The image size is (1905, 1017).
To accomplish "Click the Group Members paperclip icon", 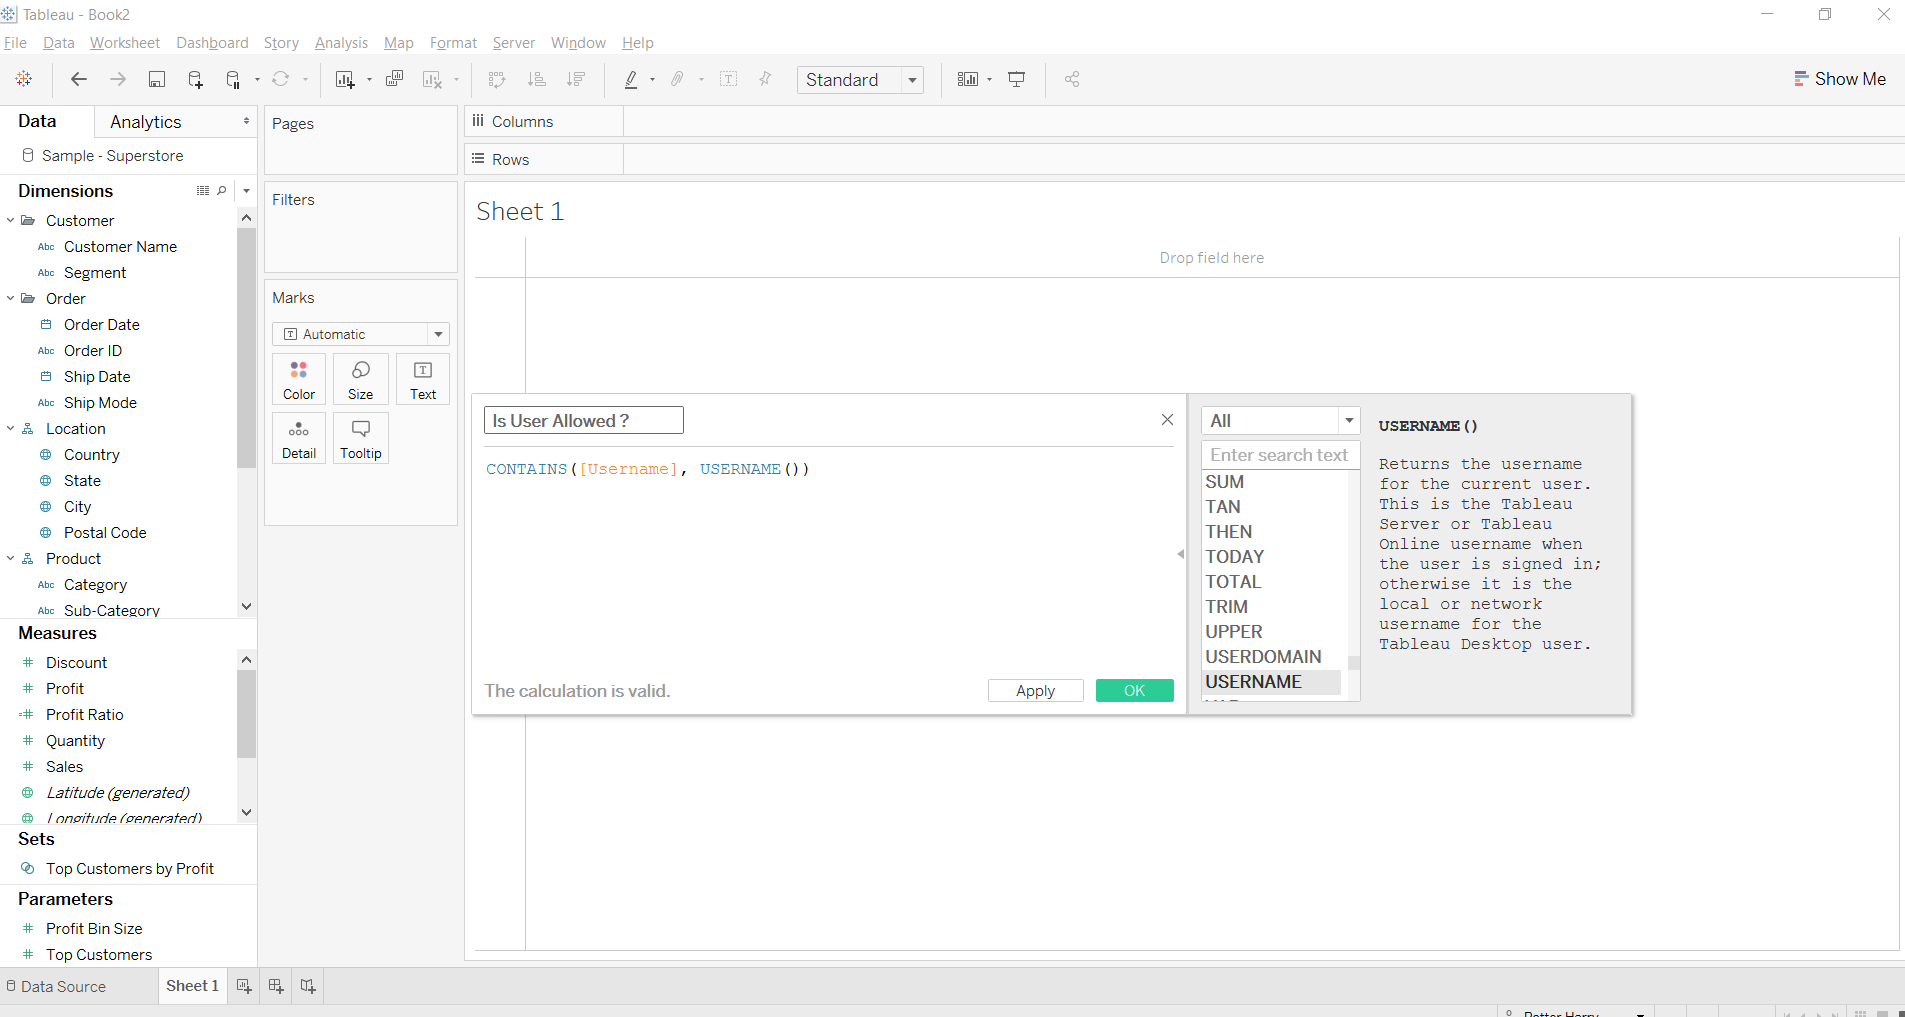I will (x=678, y=79).
